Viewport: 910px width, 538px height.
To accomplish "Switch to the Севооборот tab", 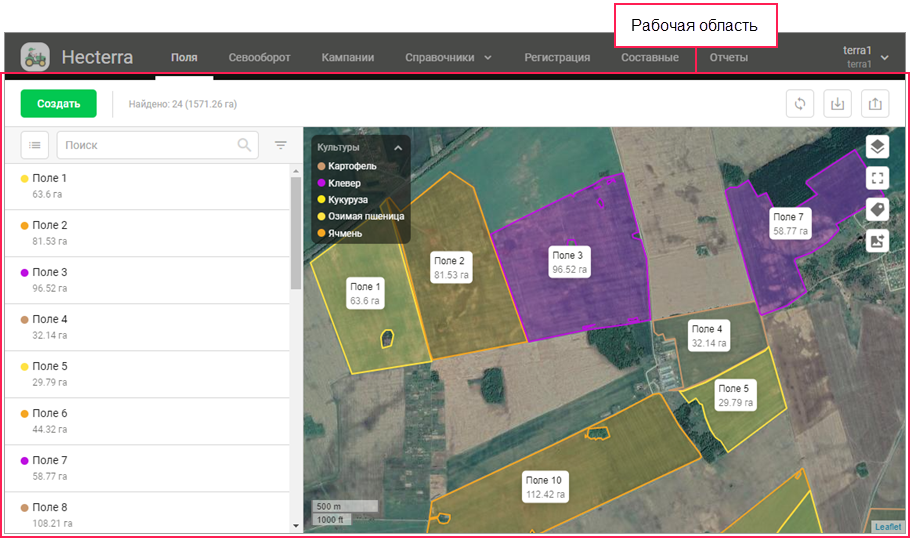I will coord(259,58).
